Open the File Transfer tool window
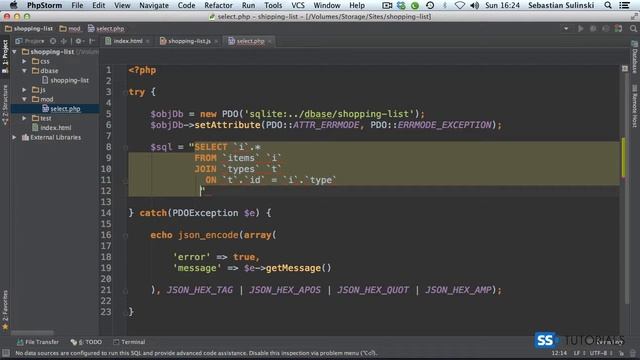This screenshot has height=360, width=640. [38, 342]
